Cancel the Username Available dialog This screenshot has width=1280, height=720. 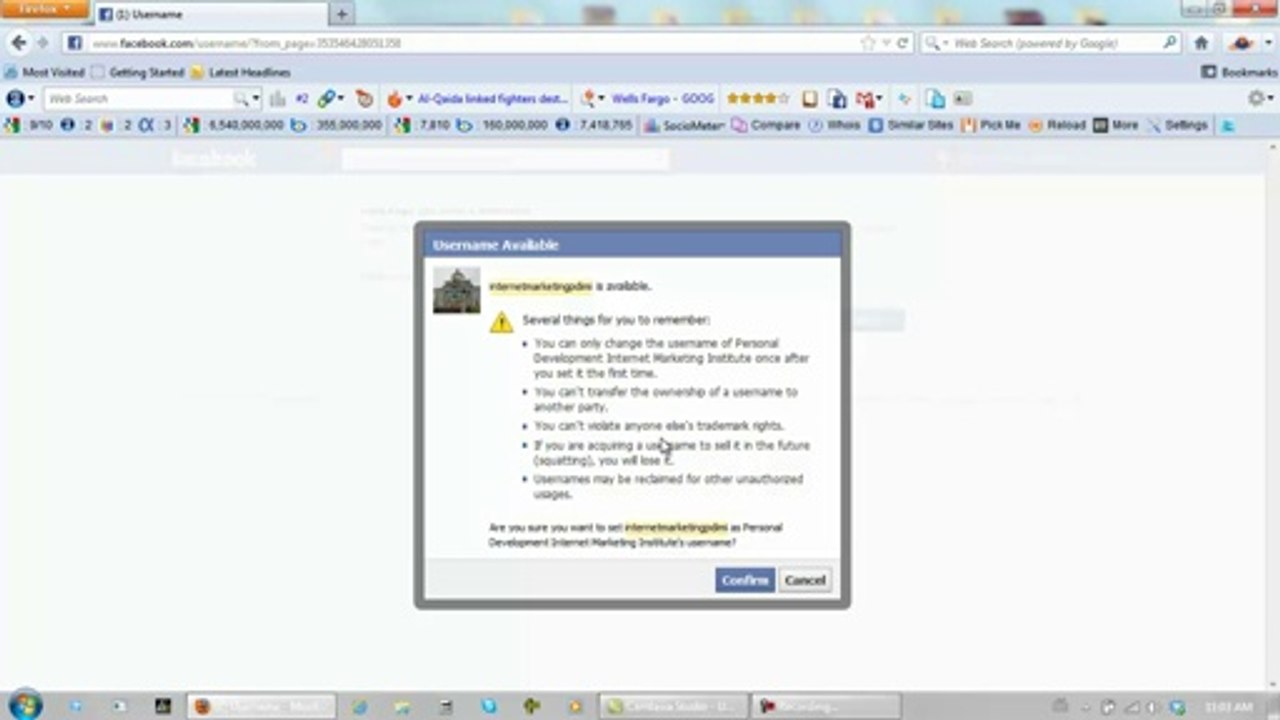805,580
